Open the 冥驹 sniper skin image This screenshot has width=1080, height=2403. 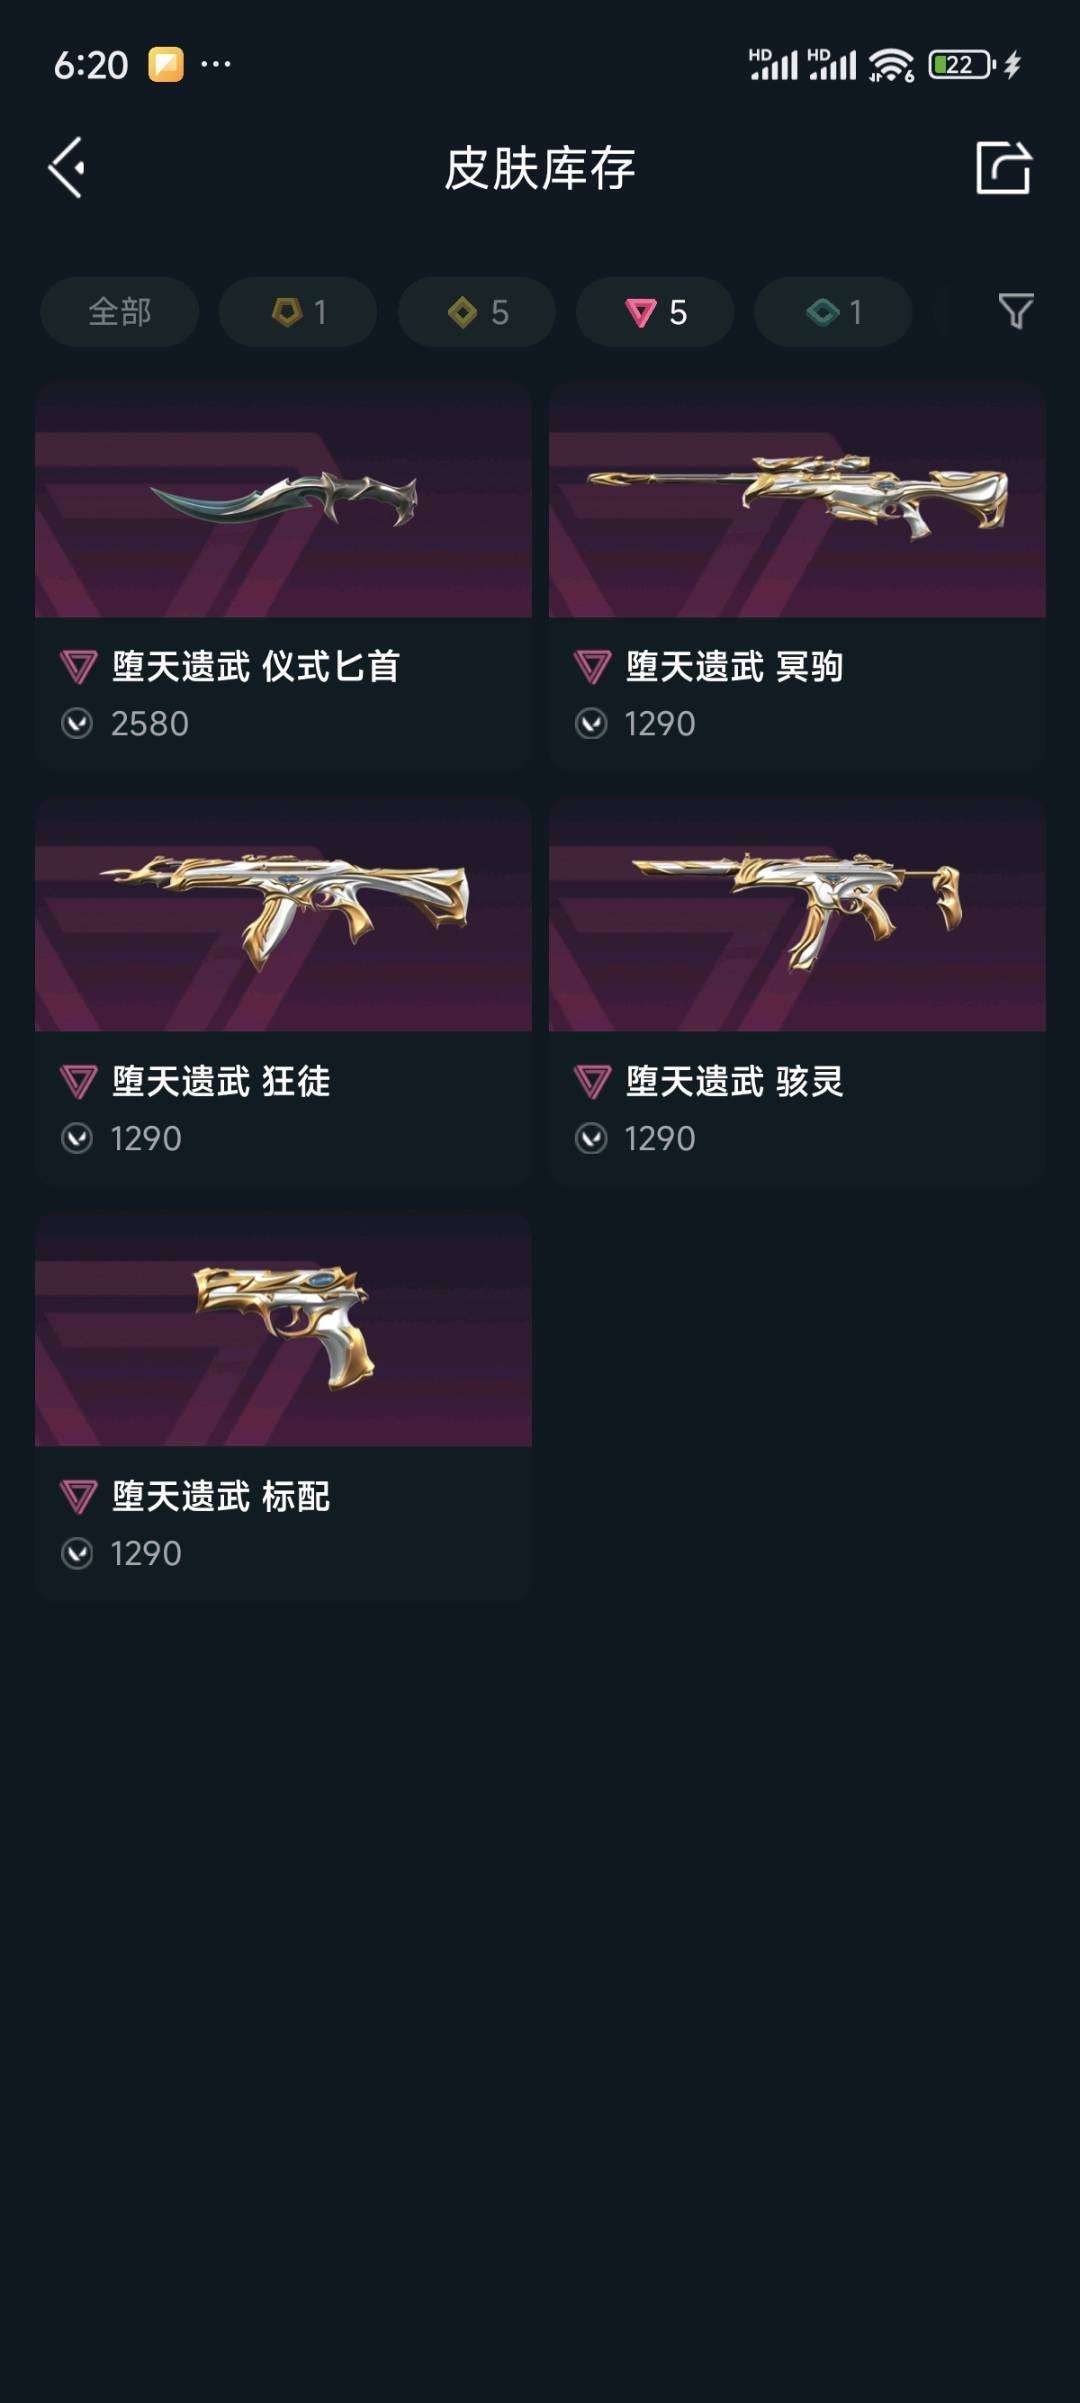(x=797, y=499)
